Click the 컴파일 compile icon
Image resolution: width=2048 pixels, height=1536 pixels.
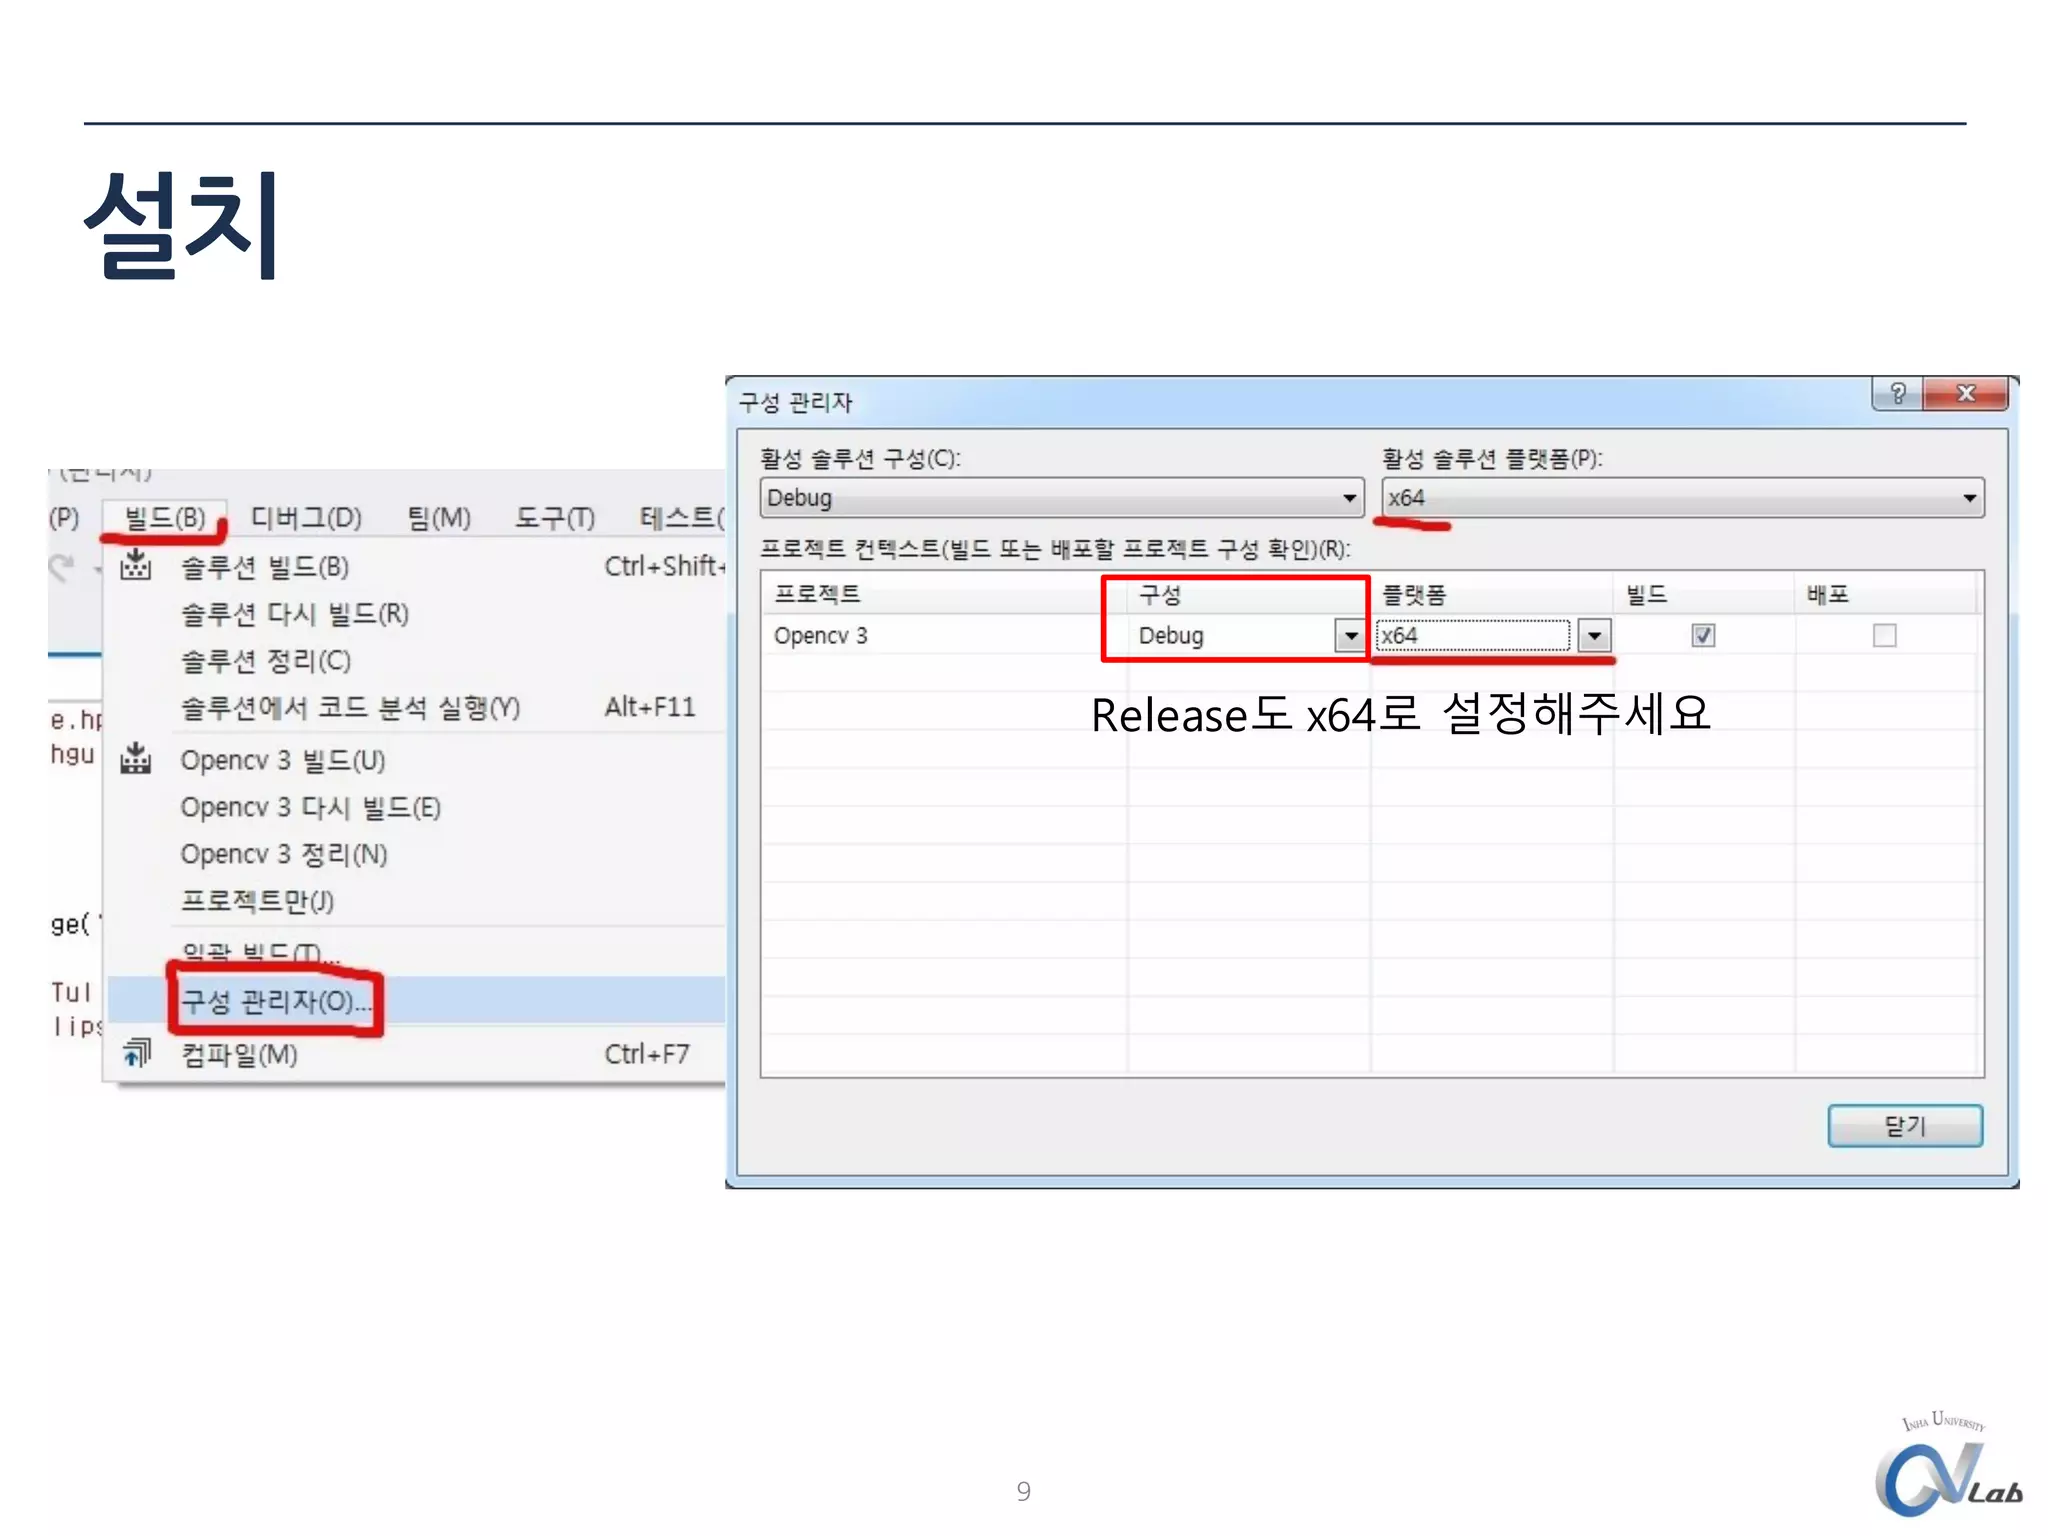tap(136, 1053)
